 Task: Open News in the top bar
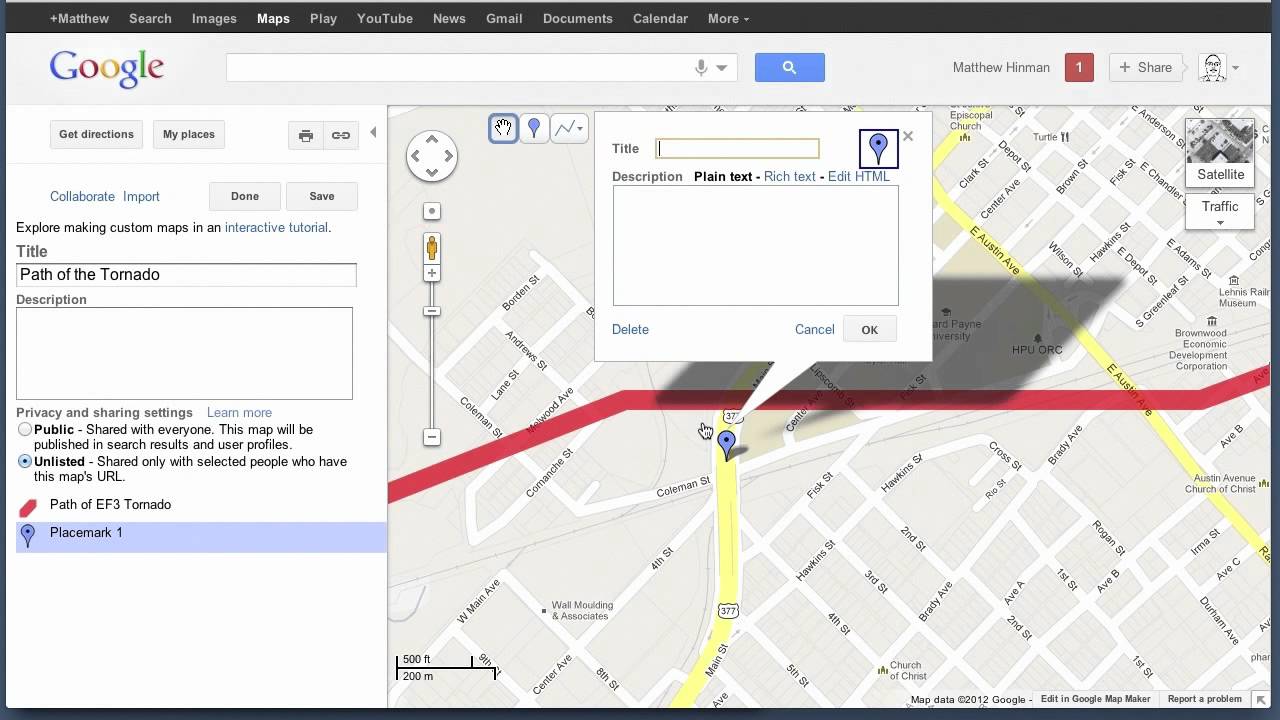click(x=449, y=18)
